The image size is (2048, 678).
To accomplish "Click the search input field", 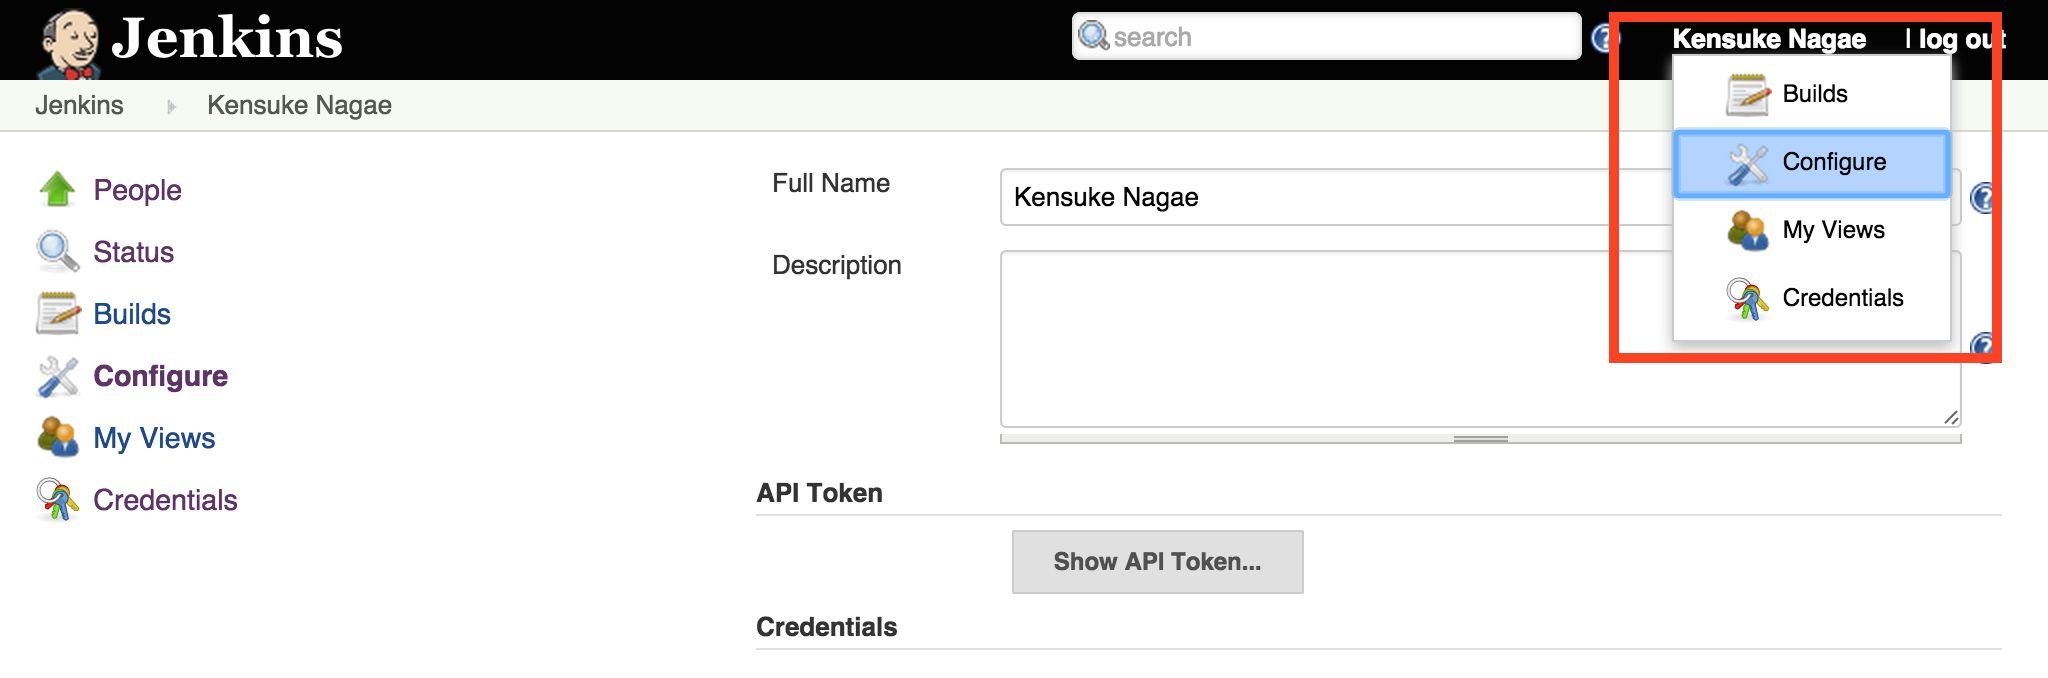I will 1326,37.
